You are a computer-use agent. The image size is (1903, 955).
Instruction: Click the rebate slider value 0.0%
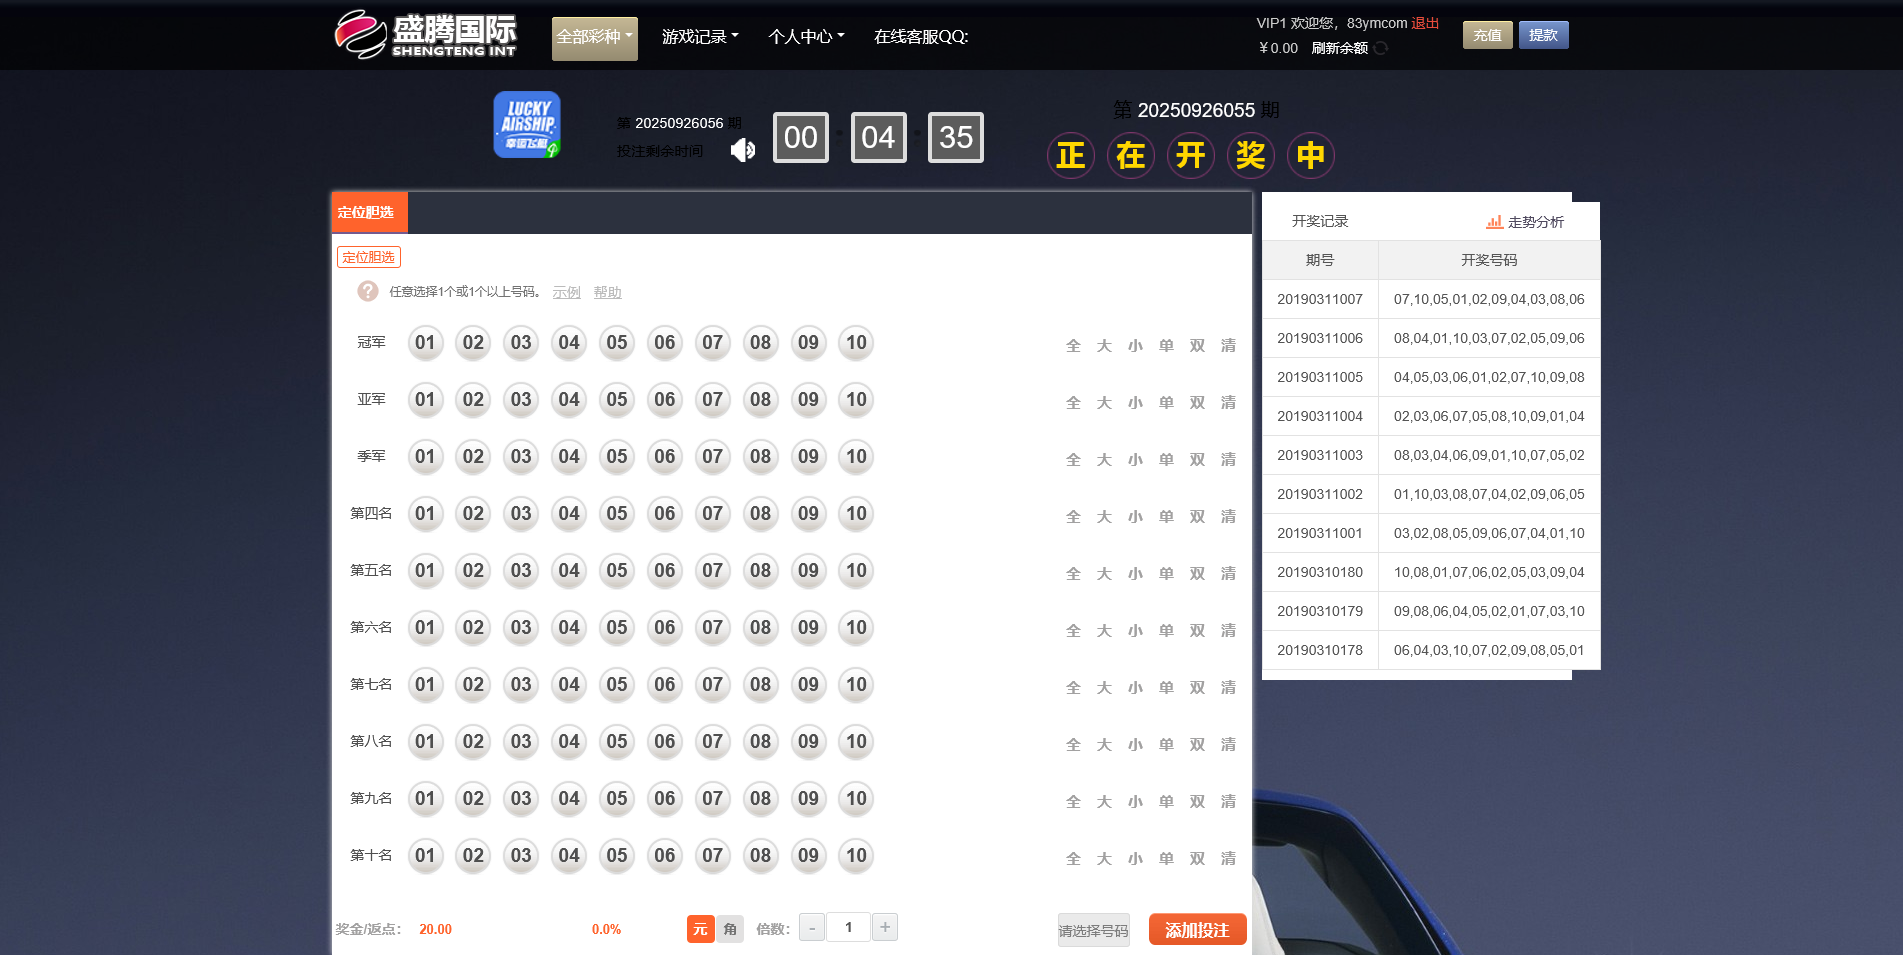606,929
